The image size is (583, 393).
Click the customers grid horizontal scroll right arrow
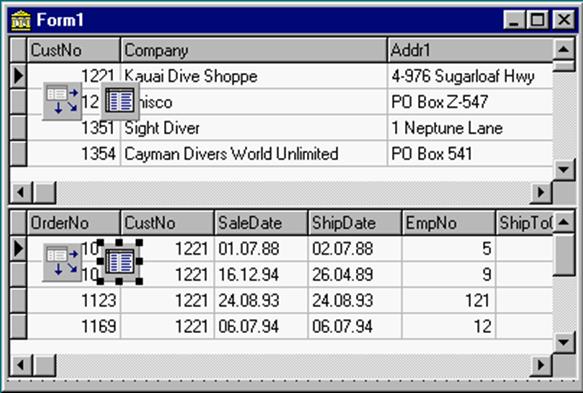click(541, 192)
